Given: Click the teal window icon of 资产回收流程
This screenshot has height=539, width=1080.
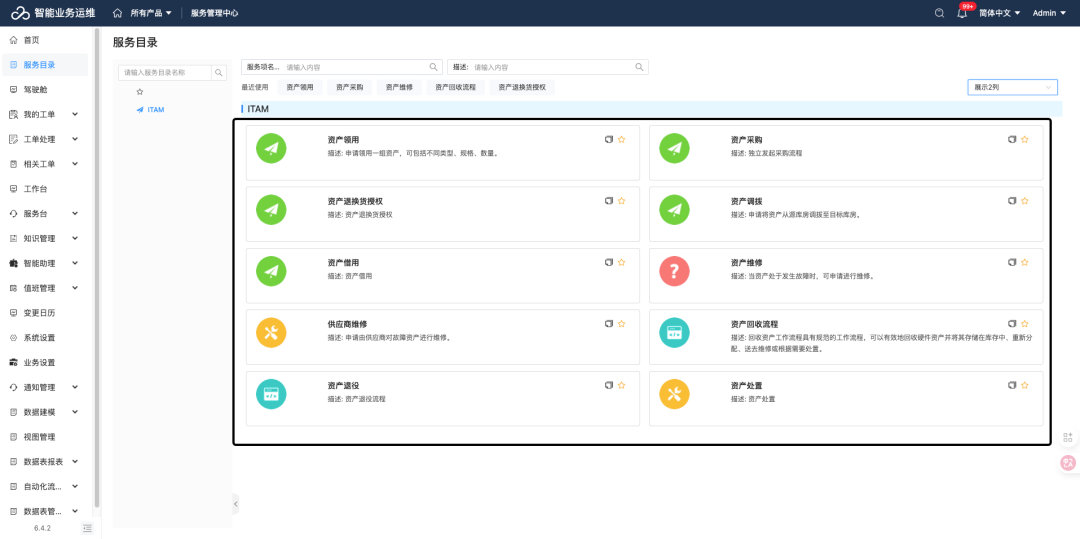Looking at the screenshot, I should point(674,332).
